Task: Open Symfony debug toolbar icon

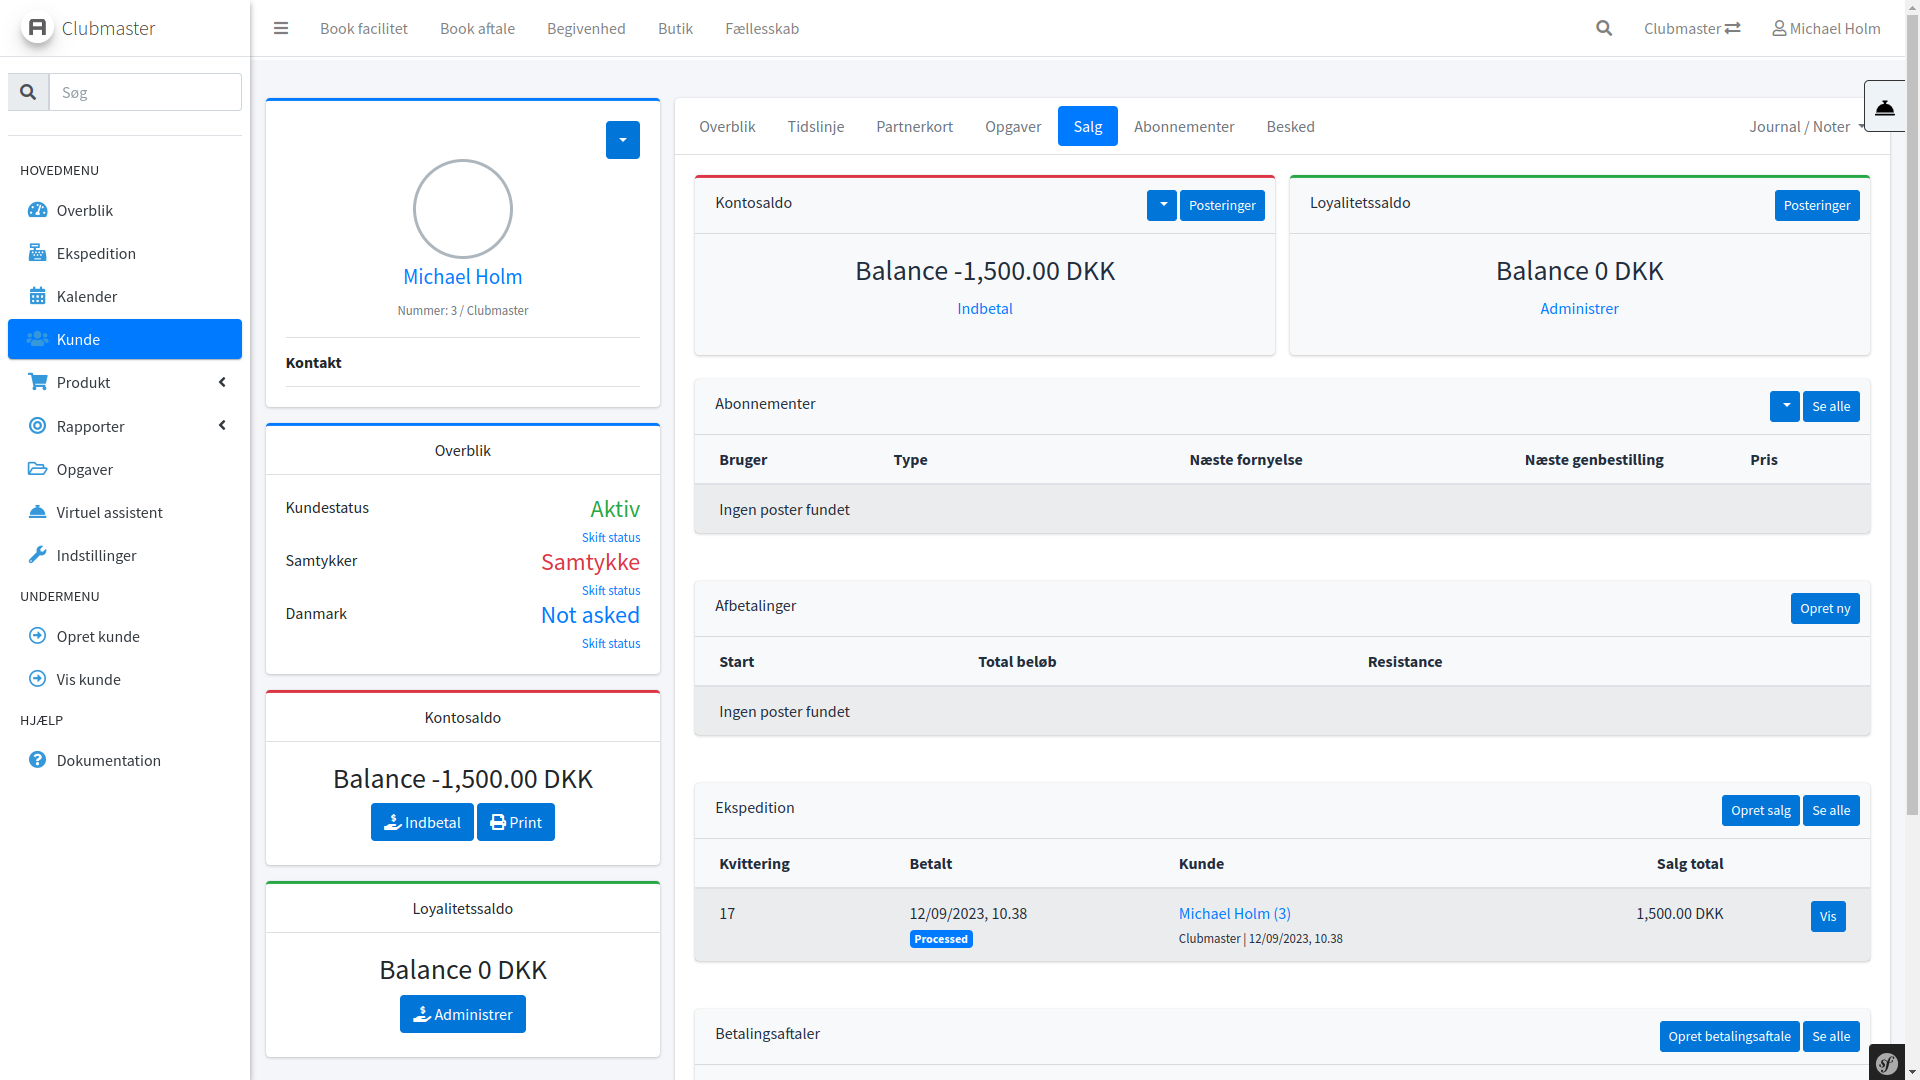Action: [1887, 1063]
